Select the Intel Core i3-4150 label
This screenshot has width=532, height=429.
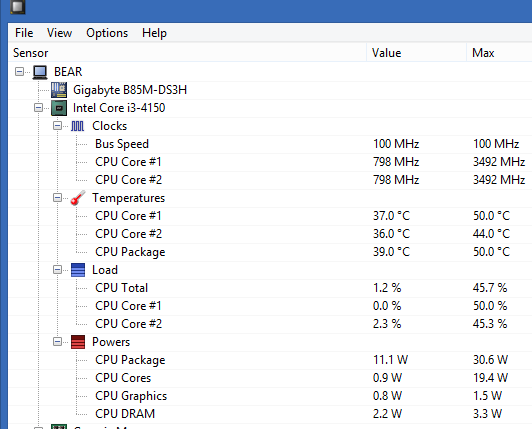(119, 108)
